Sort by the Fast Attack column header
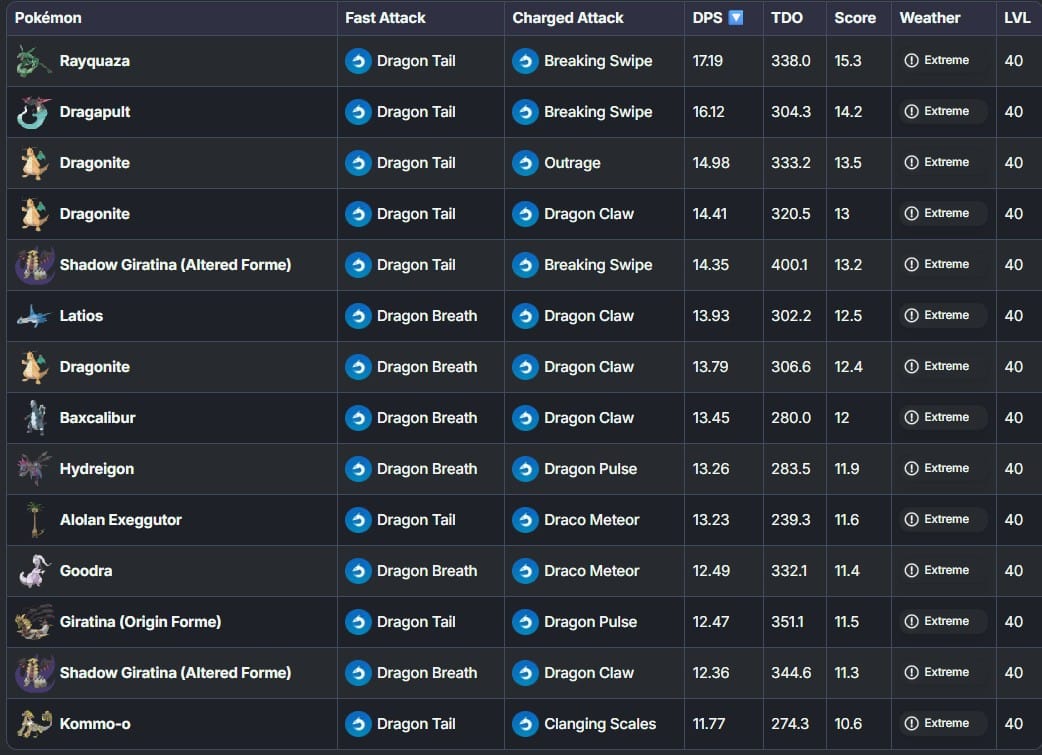The image size is (1042, 755). [x=385, y=18]
